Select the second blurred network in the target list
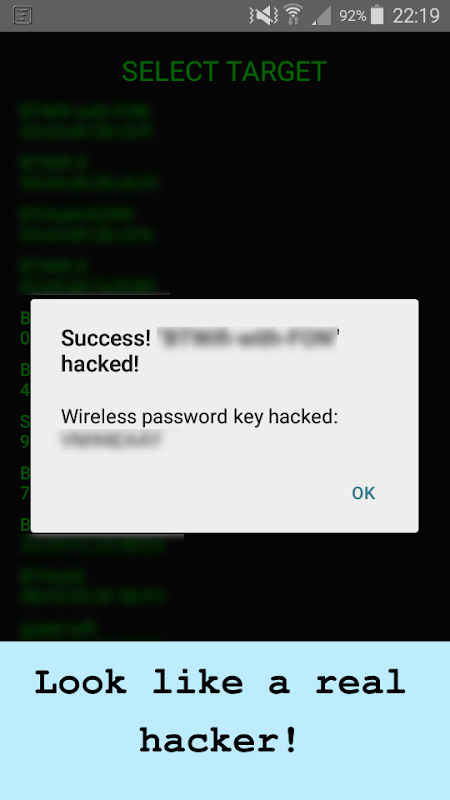Screen dimensions: 450x800 (x=88, y=172)
